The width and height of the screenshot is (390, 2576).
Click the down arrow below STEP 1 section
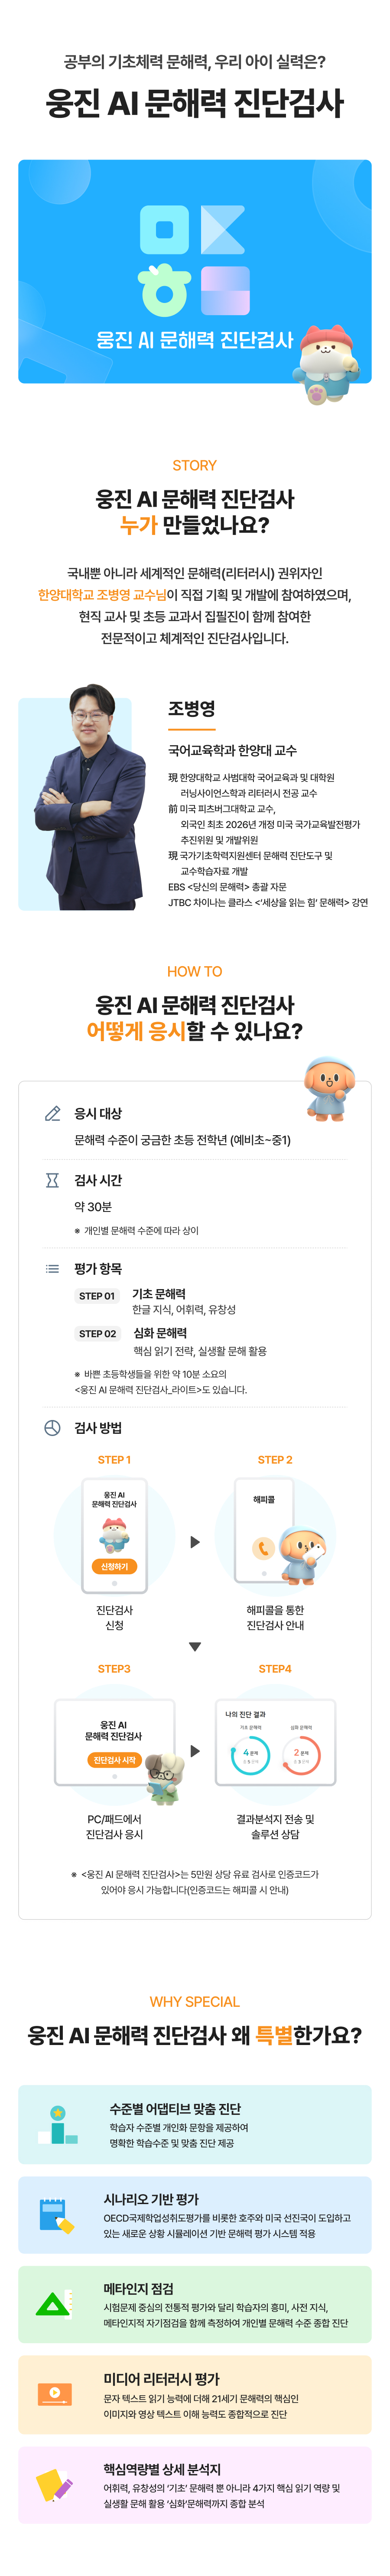pos(195,1646)
